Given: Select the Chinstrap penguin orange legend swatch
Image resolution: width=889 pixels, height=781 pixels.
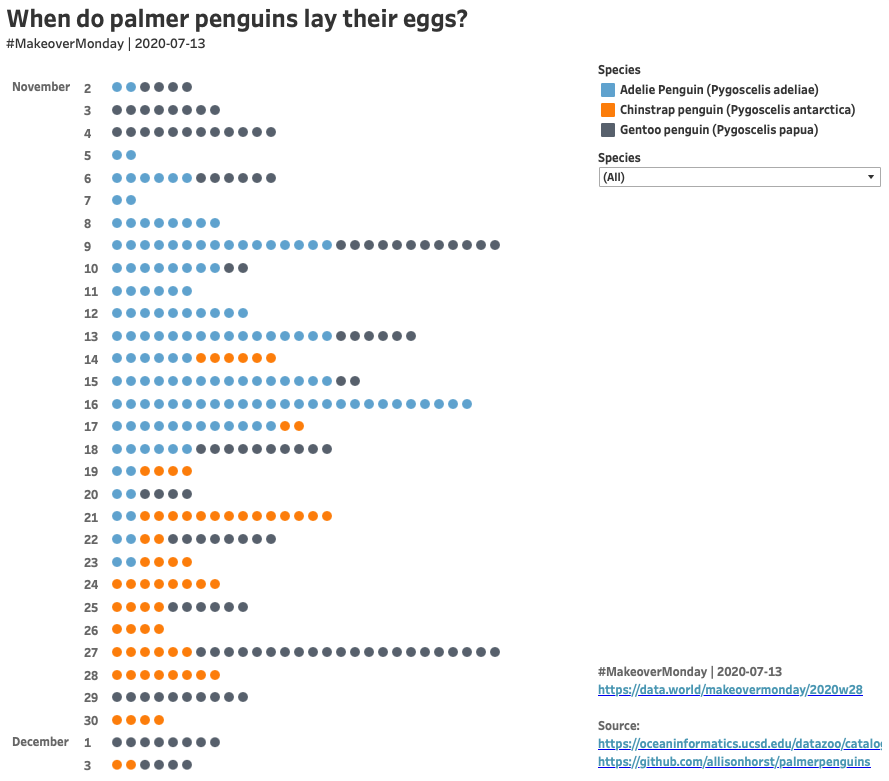Looking at the screenshot, I should tap(608, 110).
